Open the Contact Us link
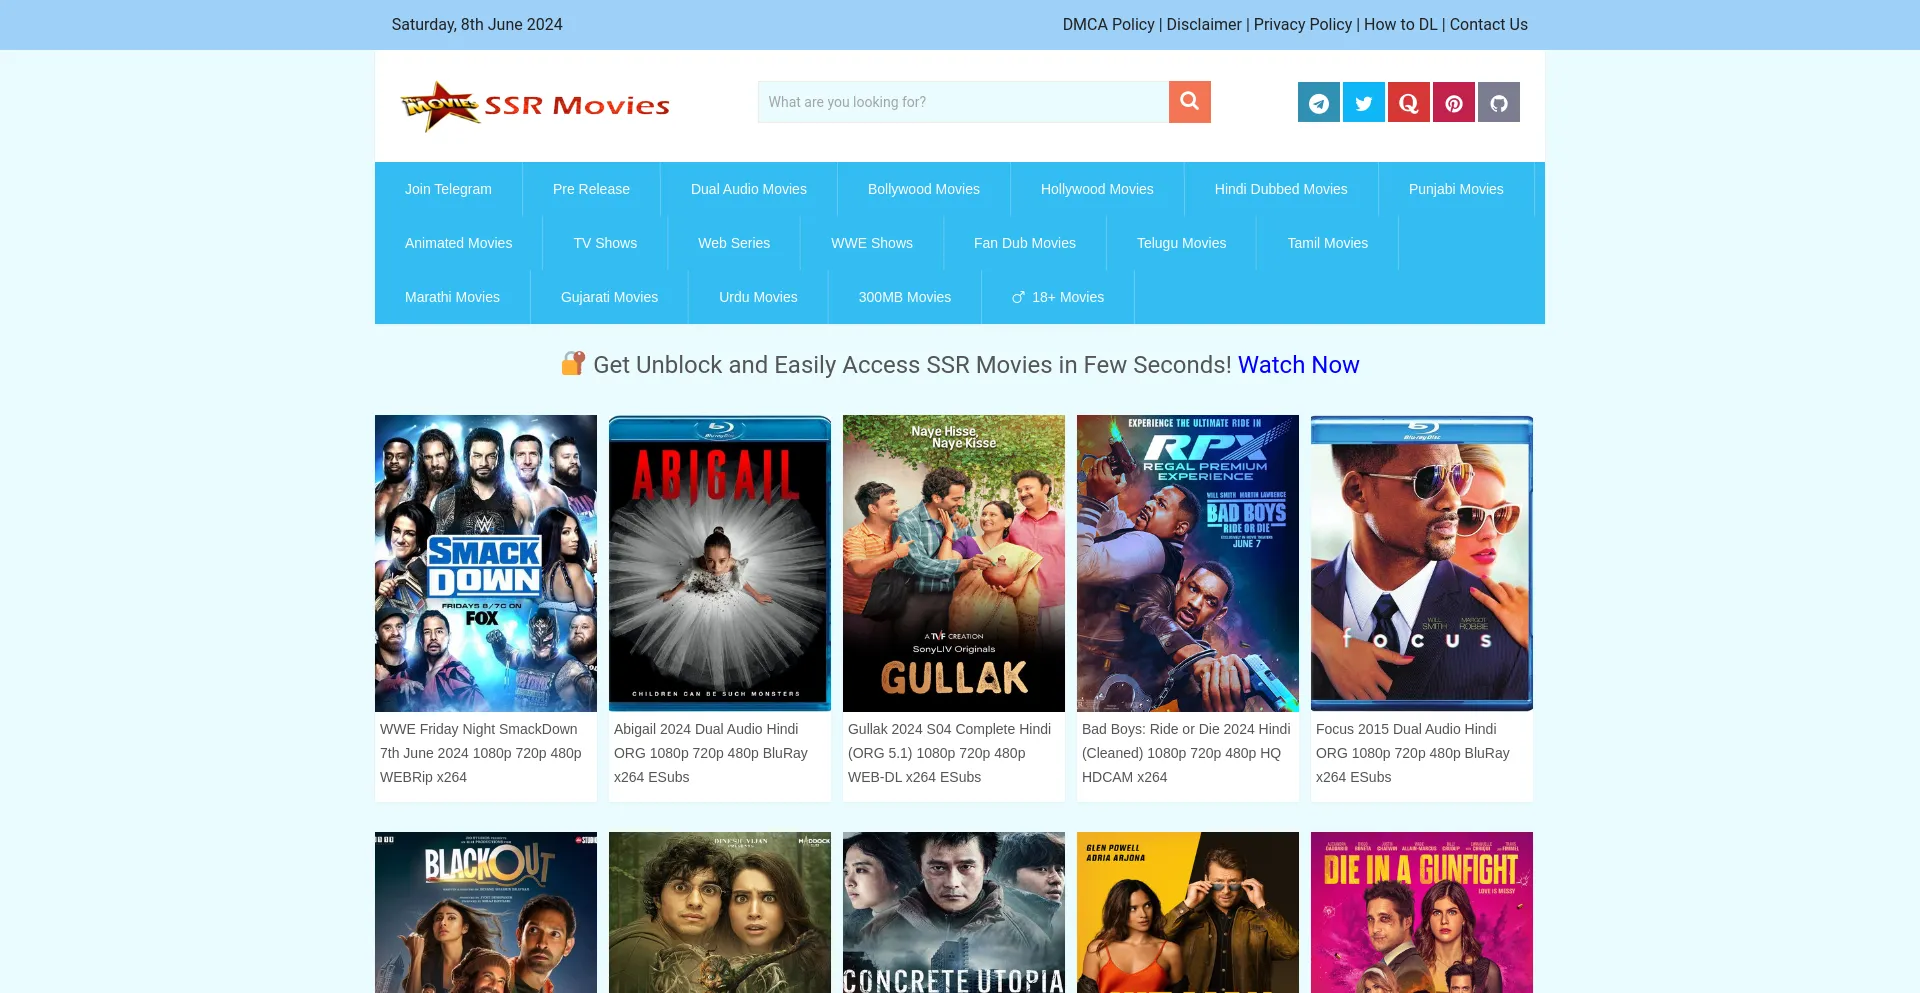The width and height of the screenshot is (1920, 993). (x=1488, y=24)
